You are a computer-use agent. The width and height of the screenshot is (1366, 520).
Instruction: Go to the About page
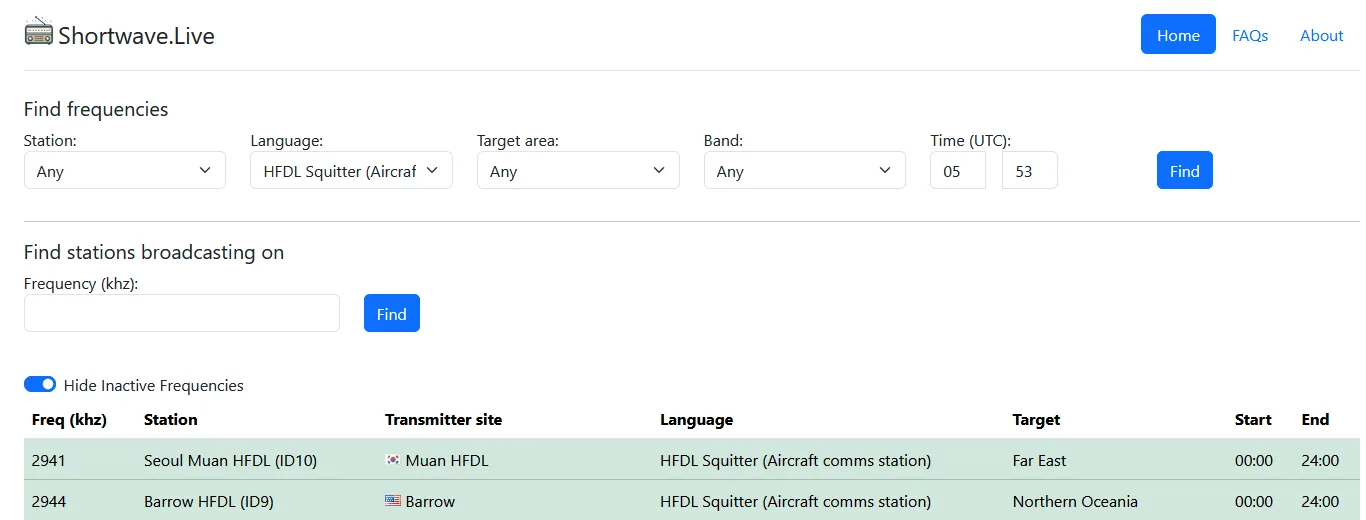(x=1321, y=35)
